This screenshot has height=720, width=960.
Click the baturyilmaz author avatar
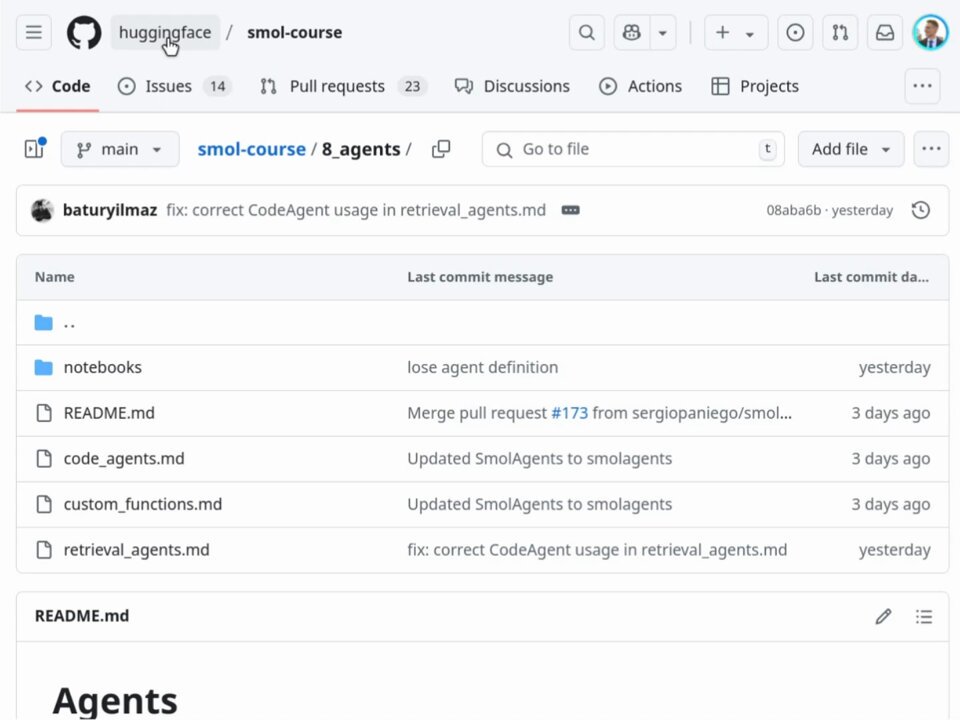coord(42,210)
